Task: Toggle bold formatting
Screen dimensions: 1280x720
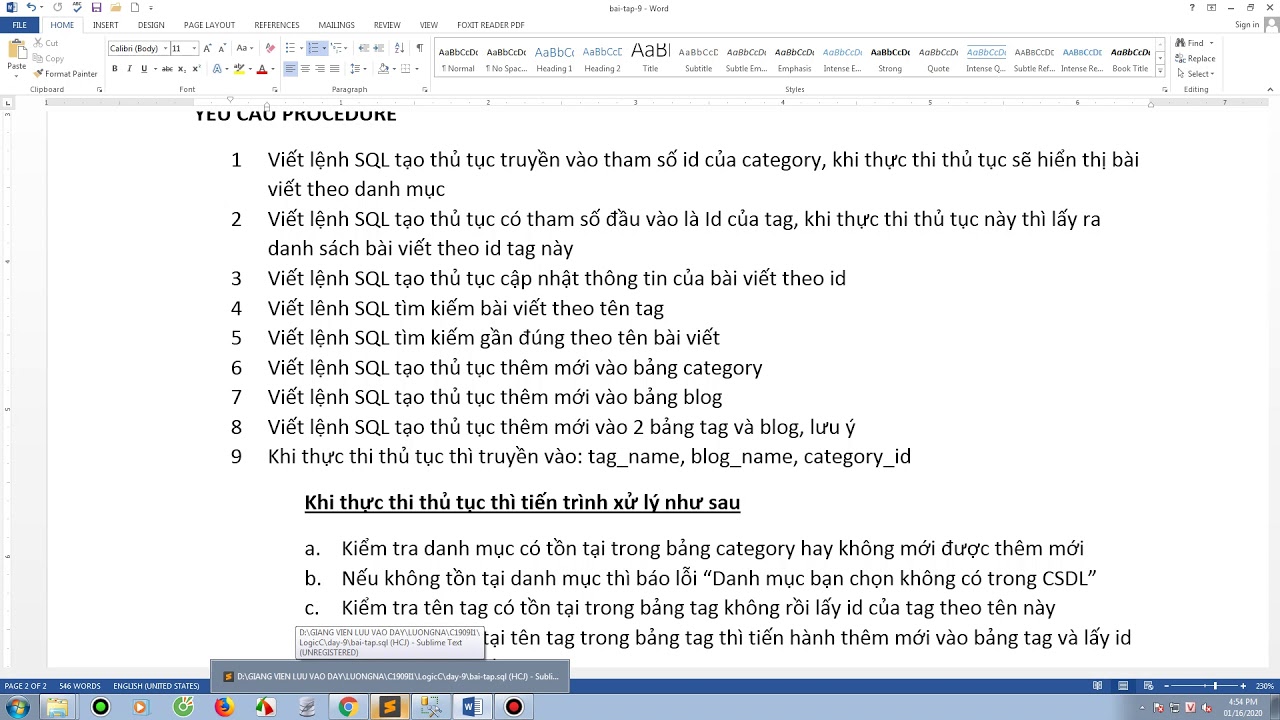Action: click(115, 69)
